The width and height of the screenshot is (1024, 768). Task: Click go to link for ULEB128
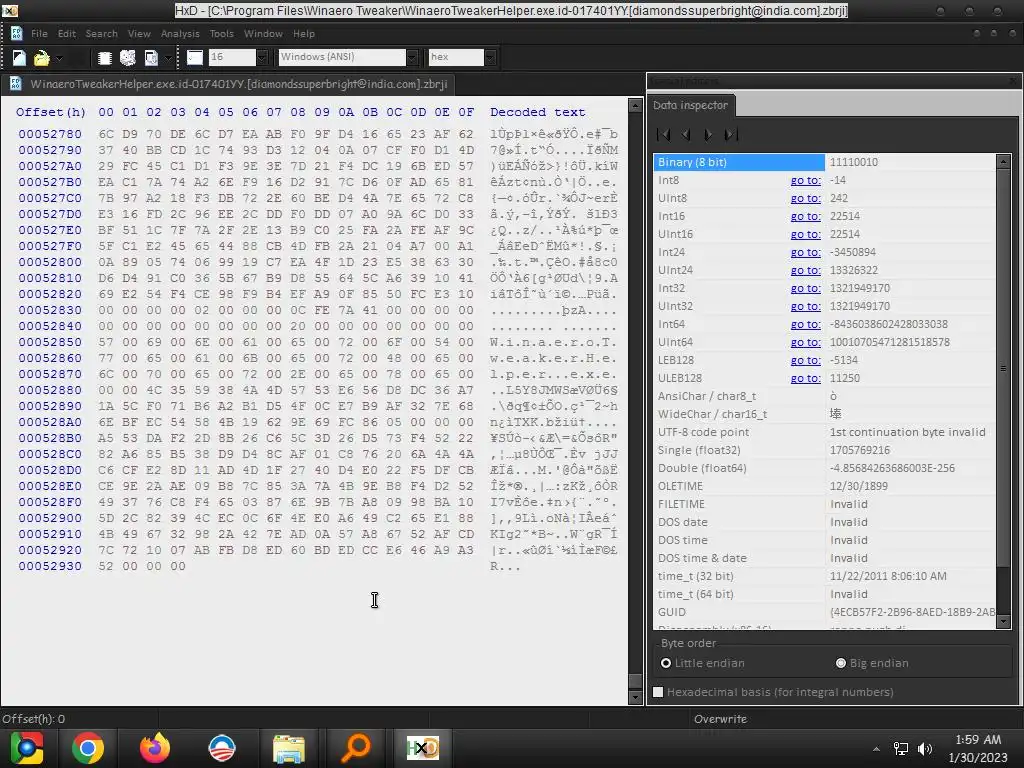805,378
